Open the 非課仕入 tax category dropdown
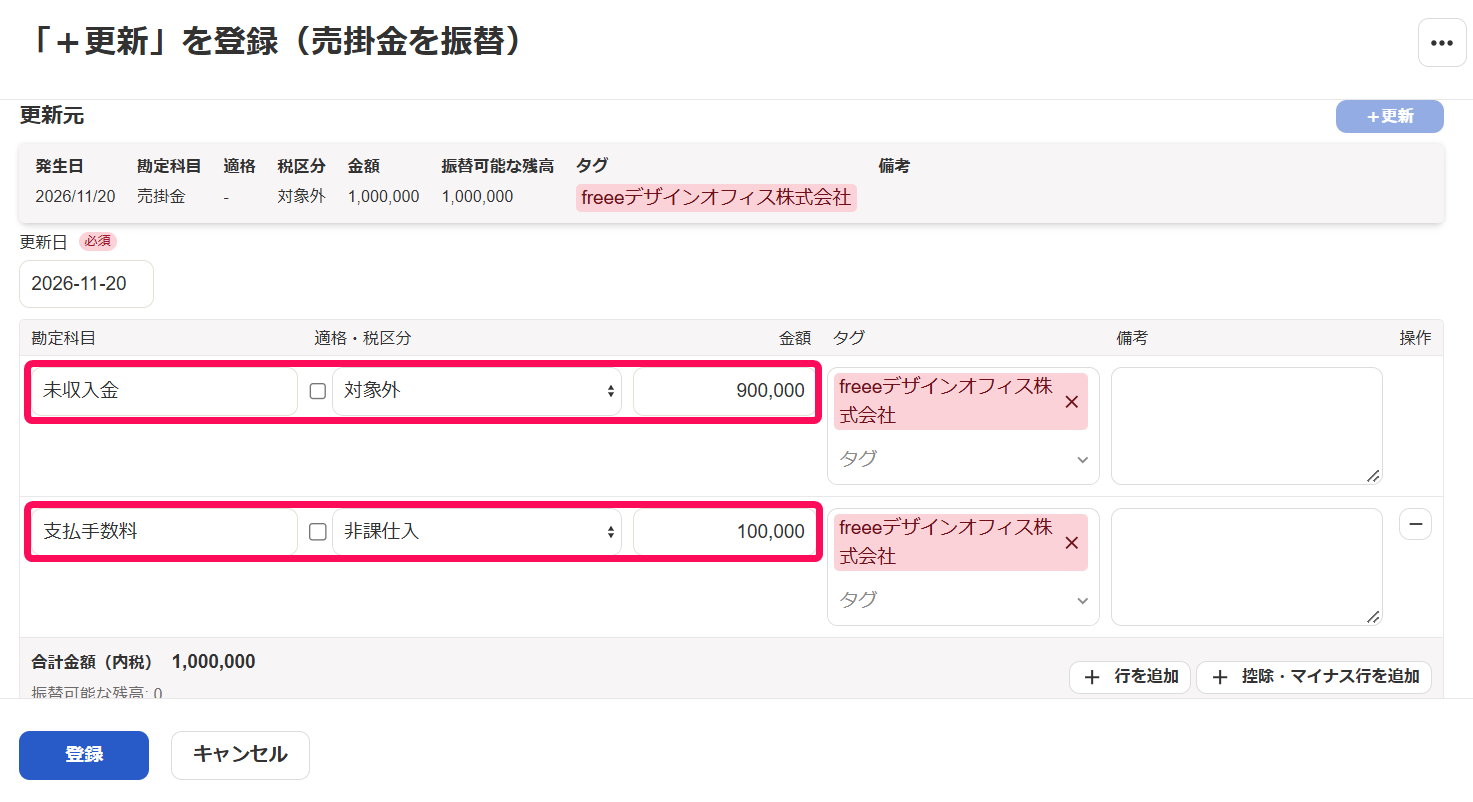Viewport: 1473px width, 802px height. click(x=477, y=532)
